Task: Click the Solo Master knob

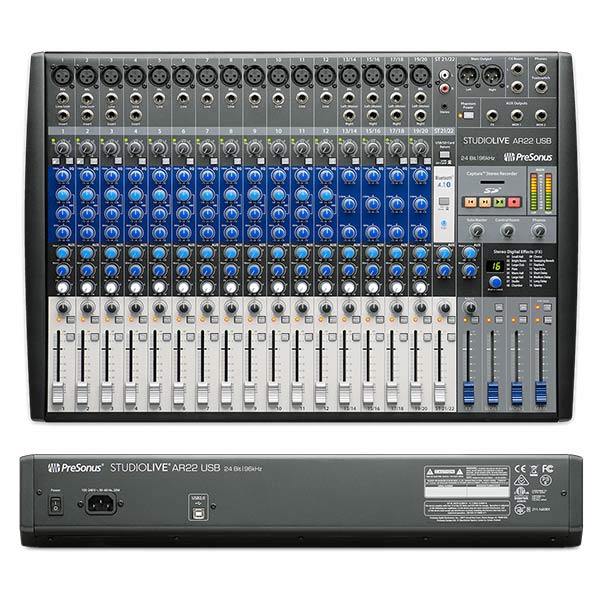Action: [476, 231]
